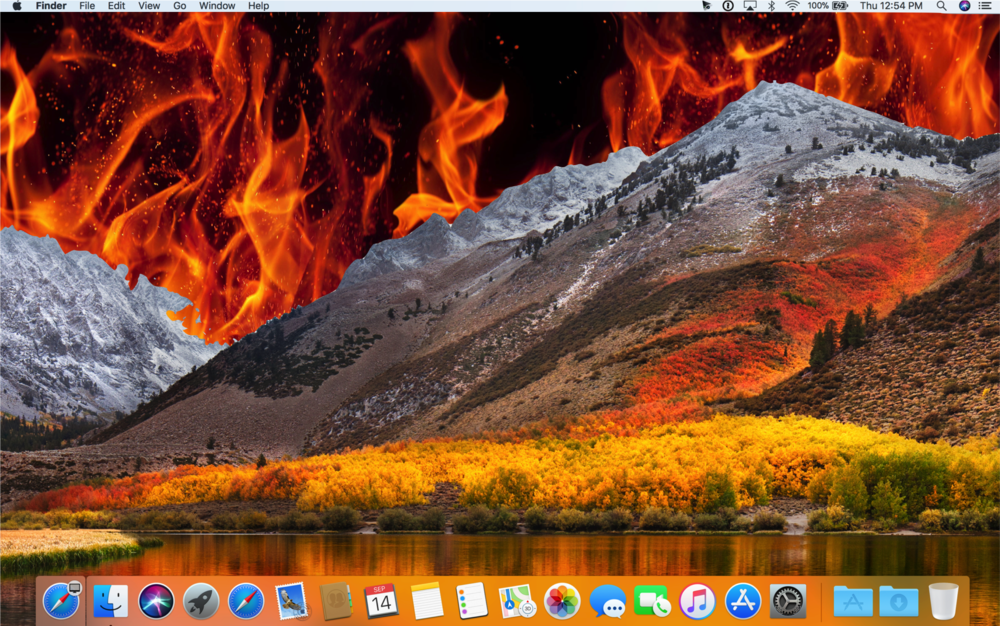Screen dimensions: 1000x626
Task: Open the Trash in the Dock
Action: (943, 601)
